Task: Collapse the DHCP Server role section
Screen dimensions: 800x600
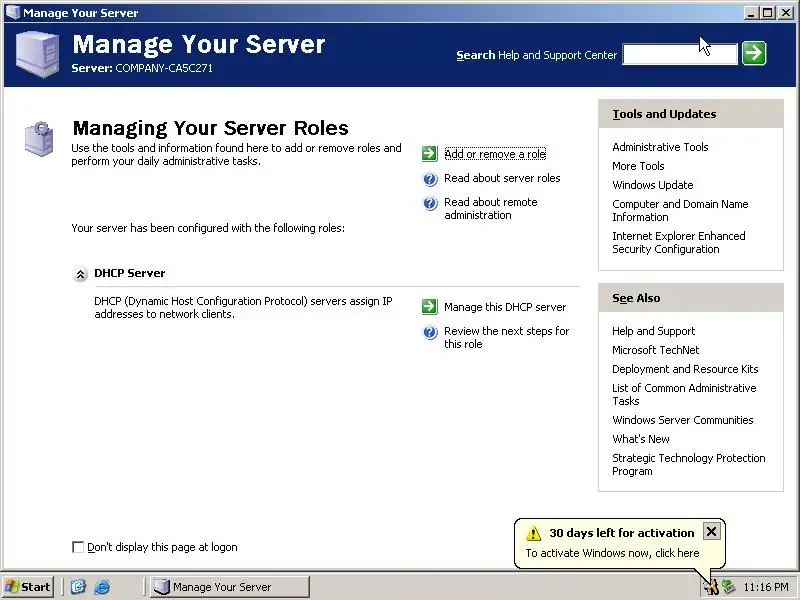Action: click(x=80, y=274)
